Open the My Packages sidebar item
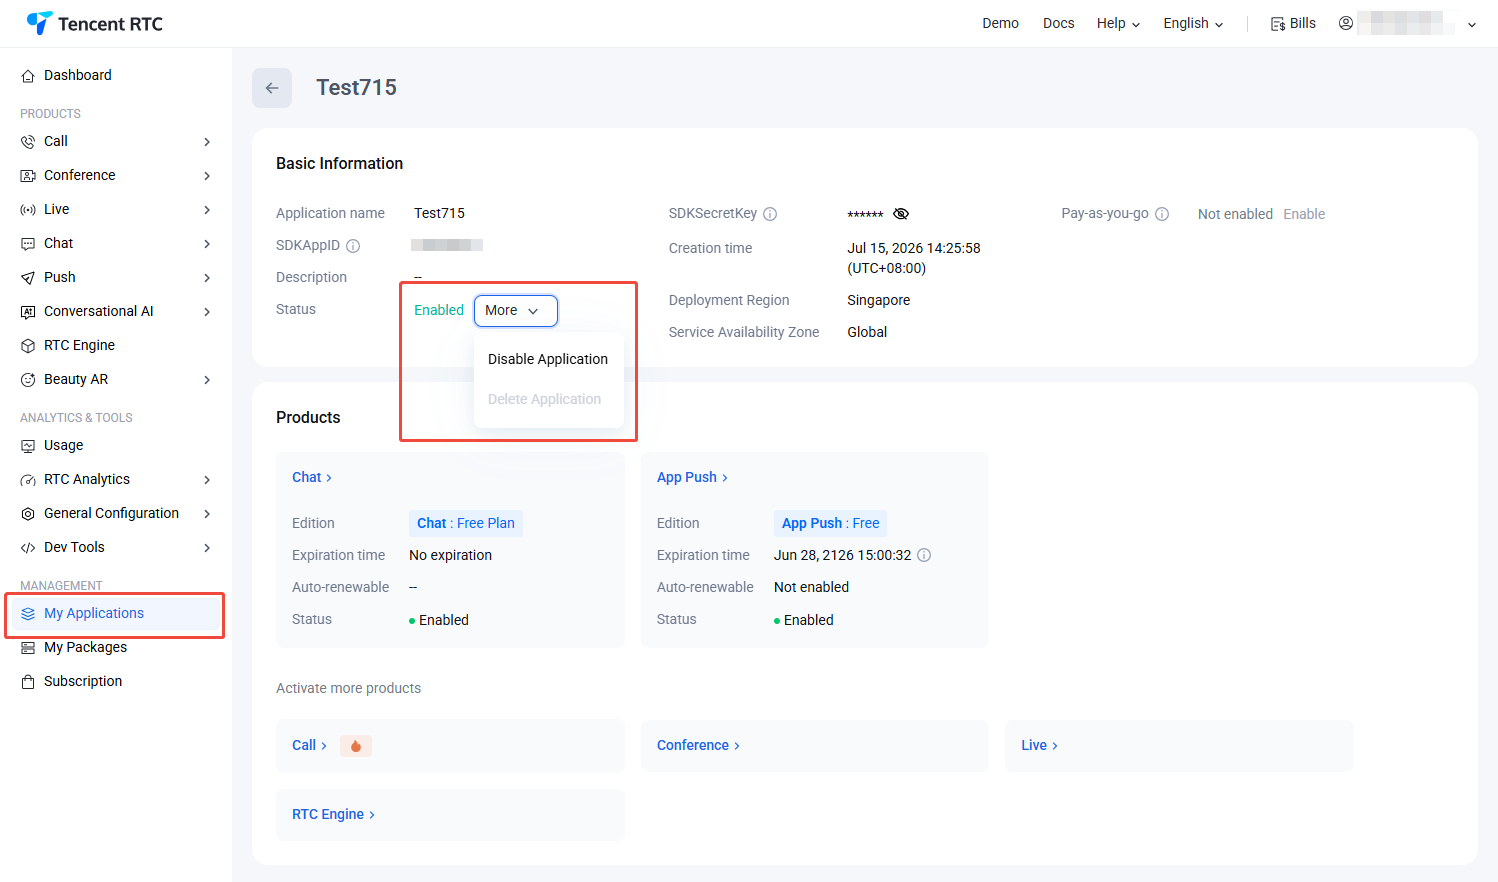Viewport: 1498px width, 882px height. pos(116,648)
